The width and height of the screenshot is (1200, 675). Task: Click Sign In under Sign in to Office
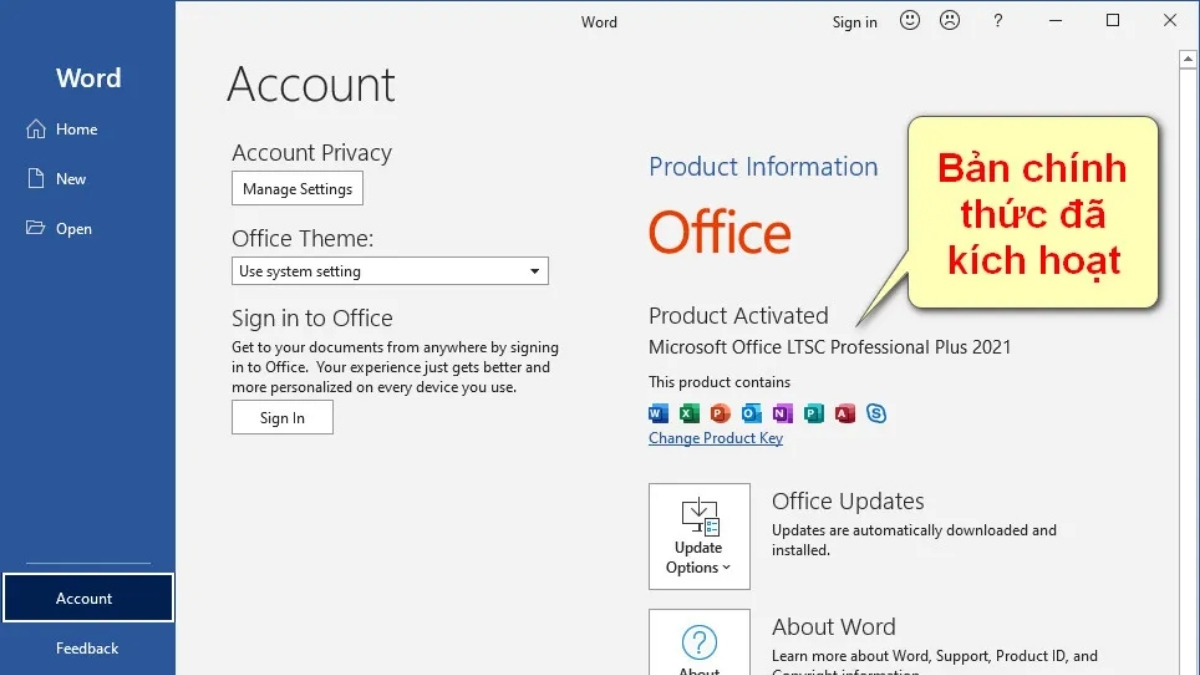pyautogui.click(x=282, y=418)
